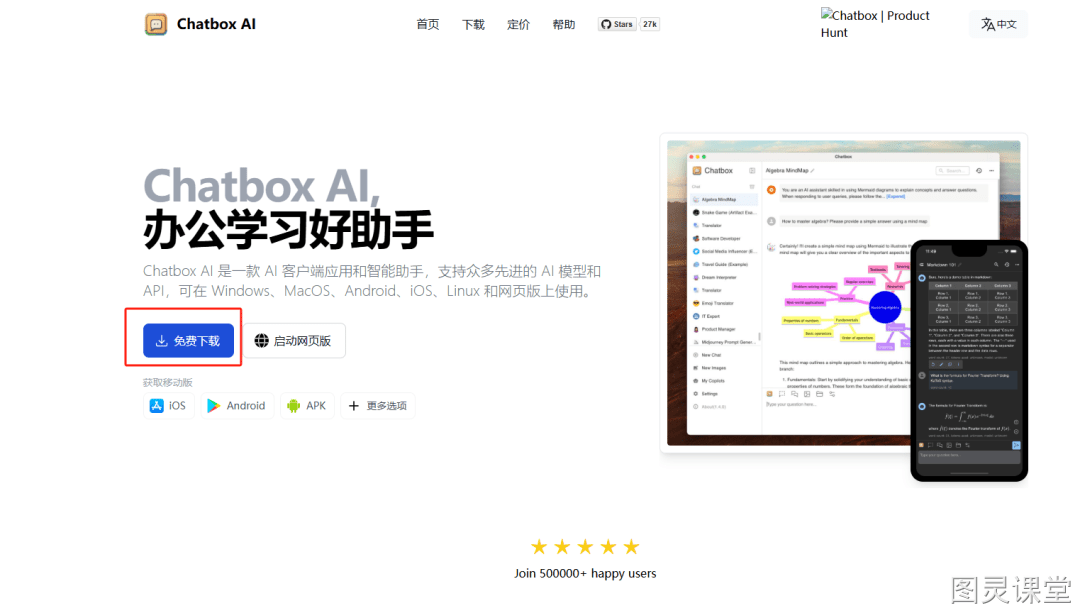The image size is (1080, 613).
Task: Click the Android Google Play button
Action: tap(237, 406)
